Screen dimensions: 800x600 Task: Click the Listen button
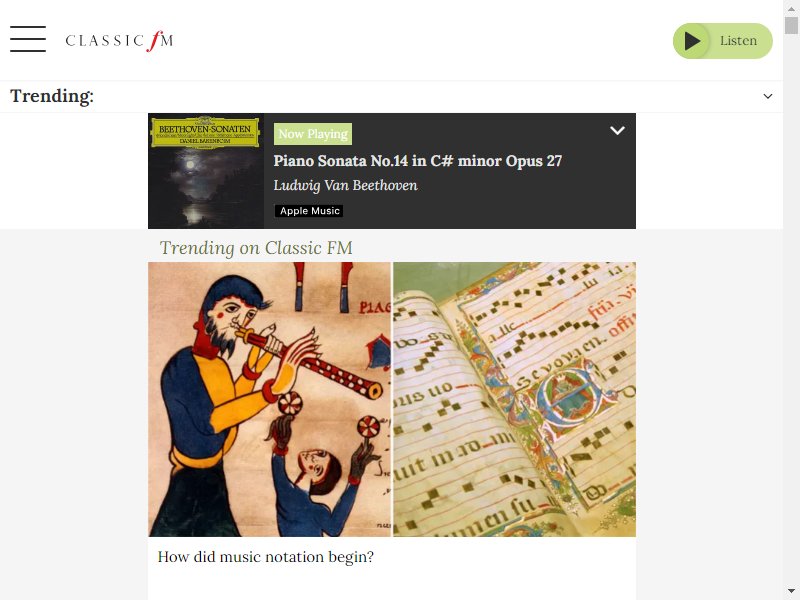(x=722, y=41)
